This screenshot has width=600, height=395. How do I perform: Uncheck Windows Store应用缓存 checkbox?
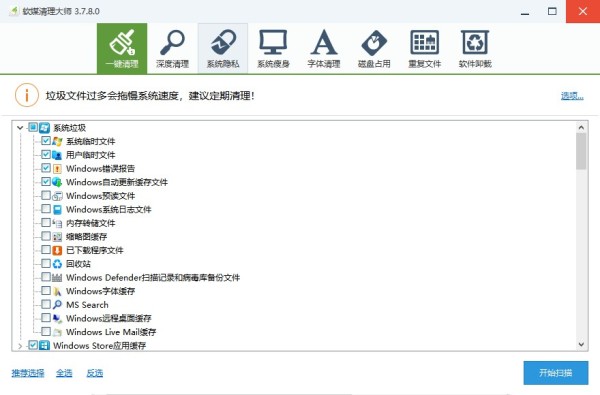[x=33, y=345]
